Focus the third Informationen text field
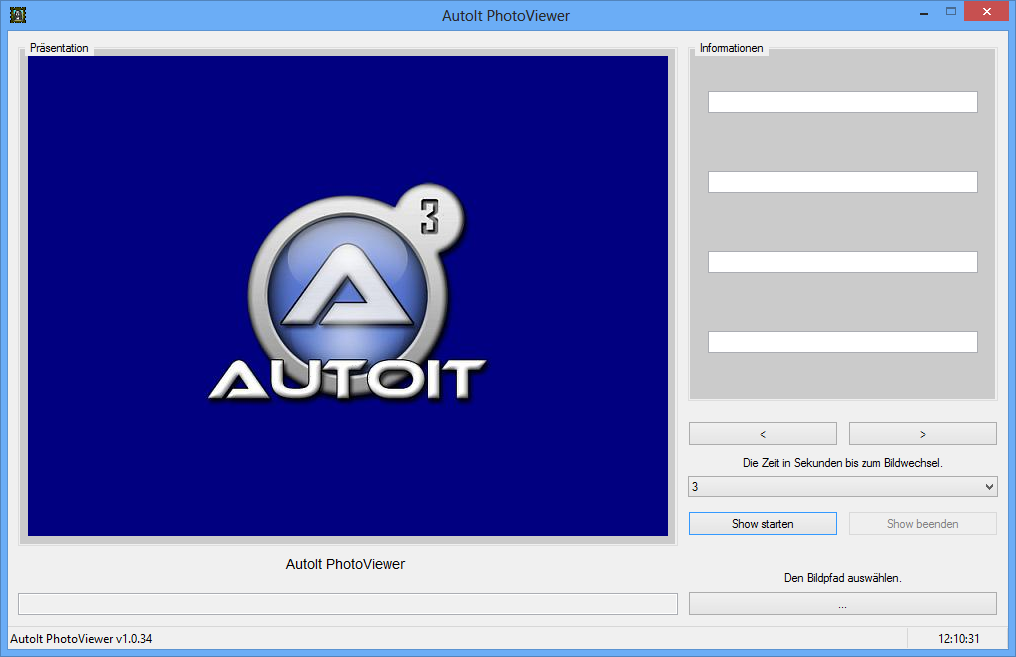The height and width of the screenshot is (657, 1016). point(842,262)
